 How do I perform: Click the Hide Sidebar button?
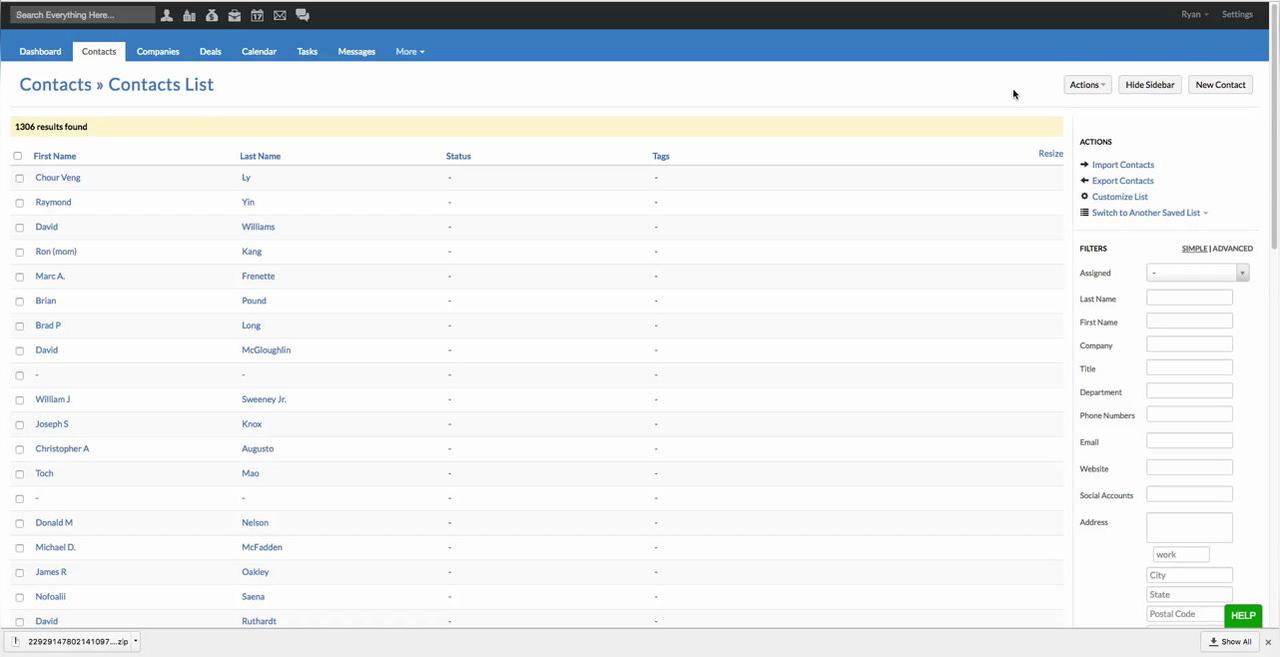1150,85
